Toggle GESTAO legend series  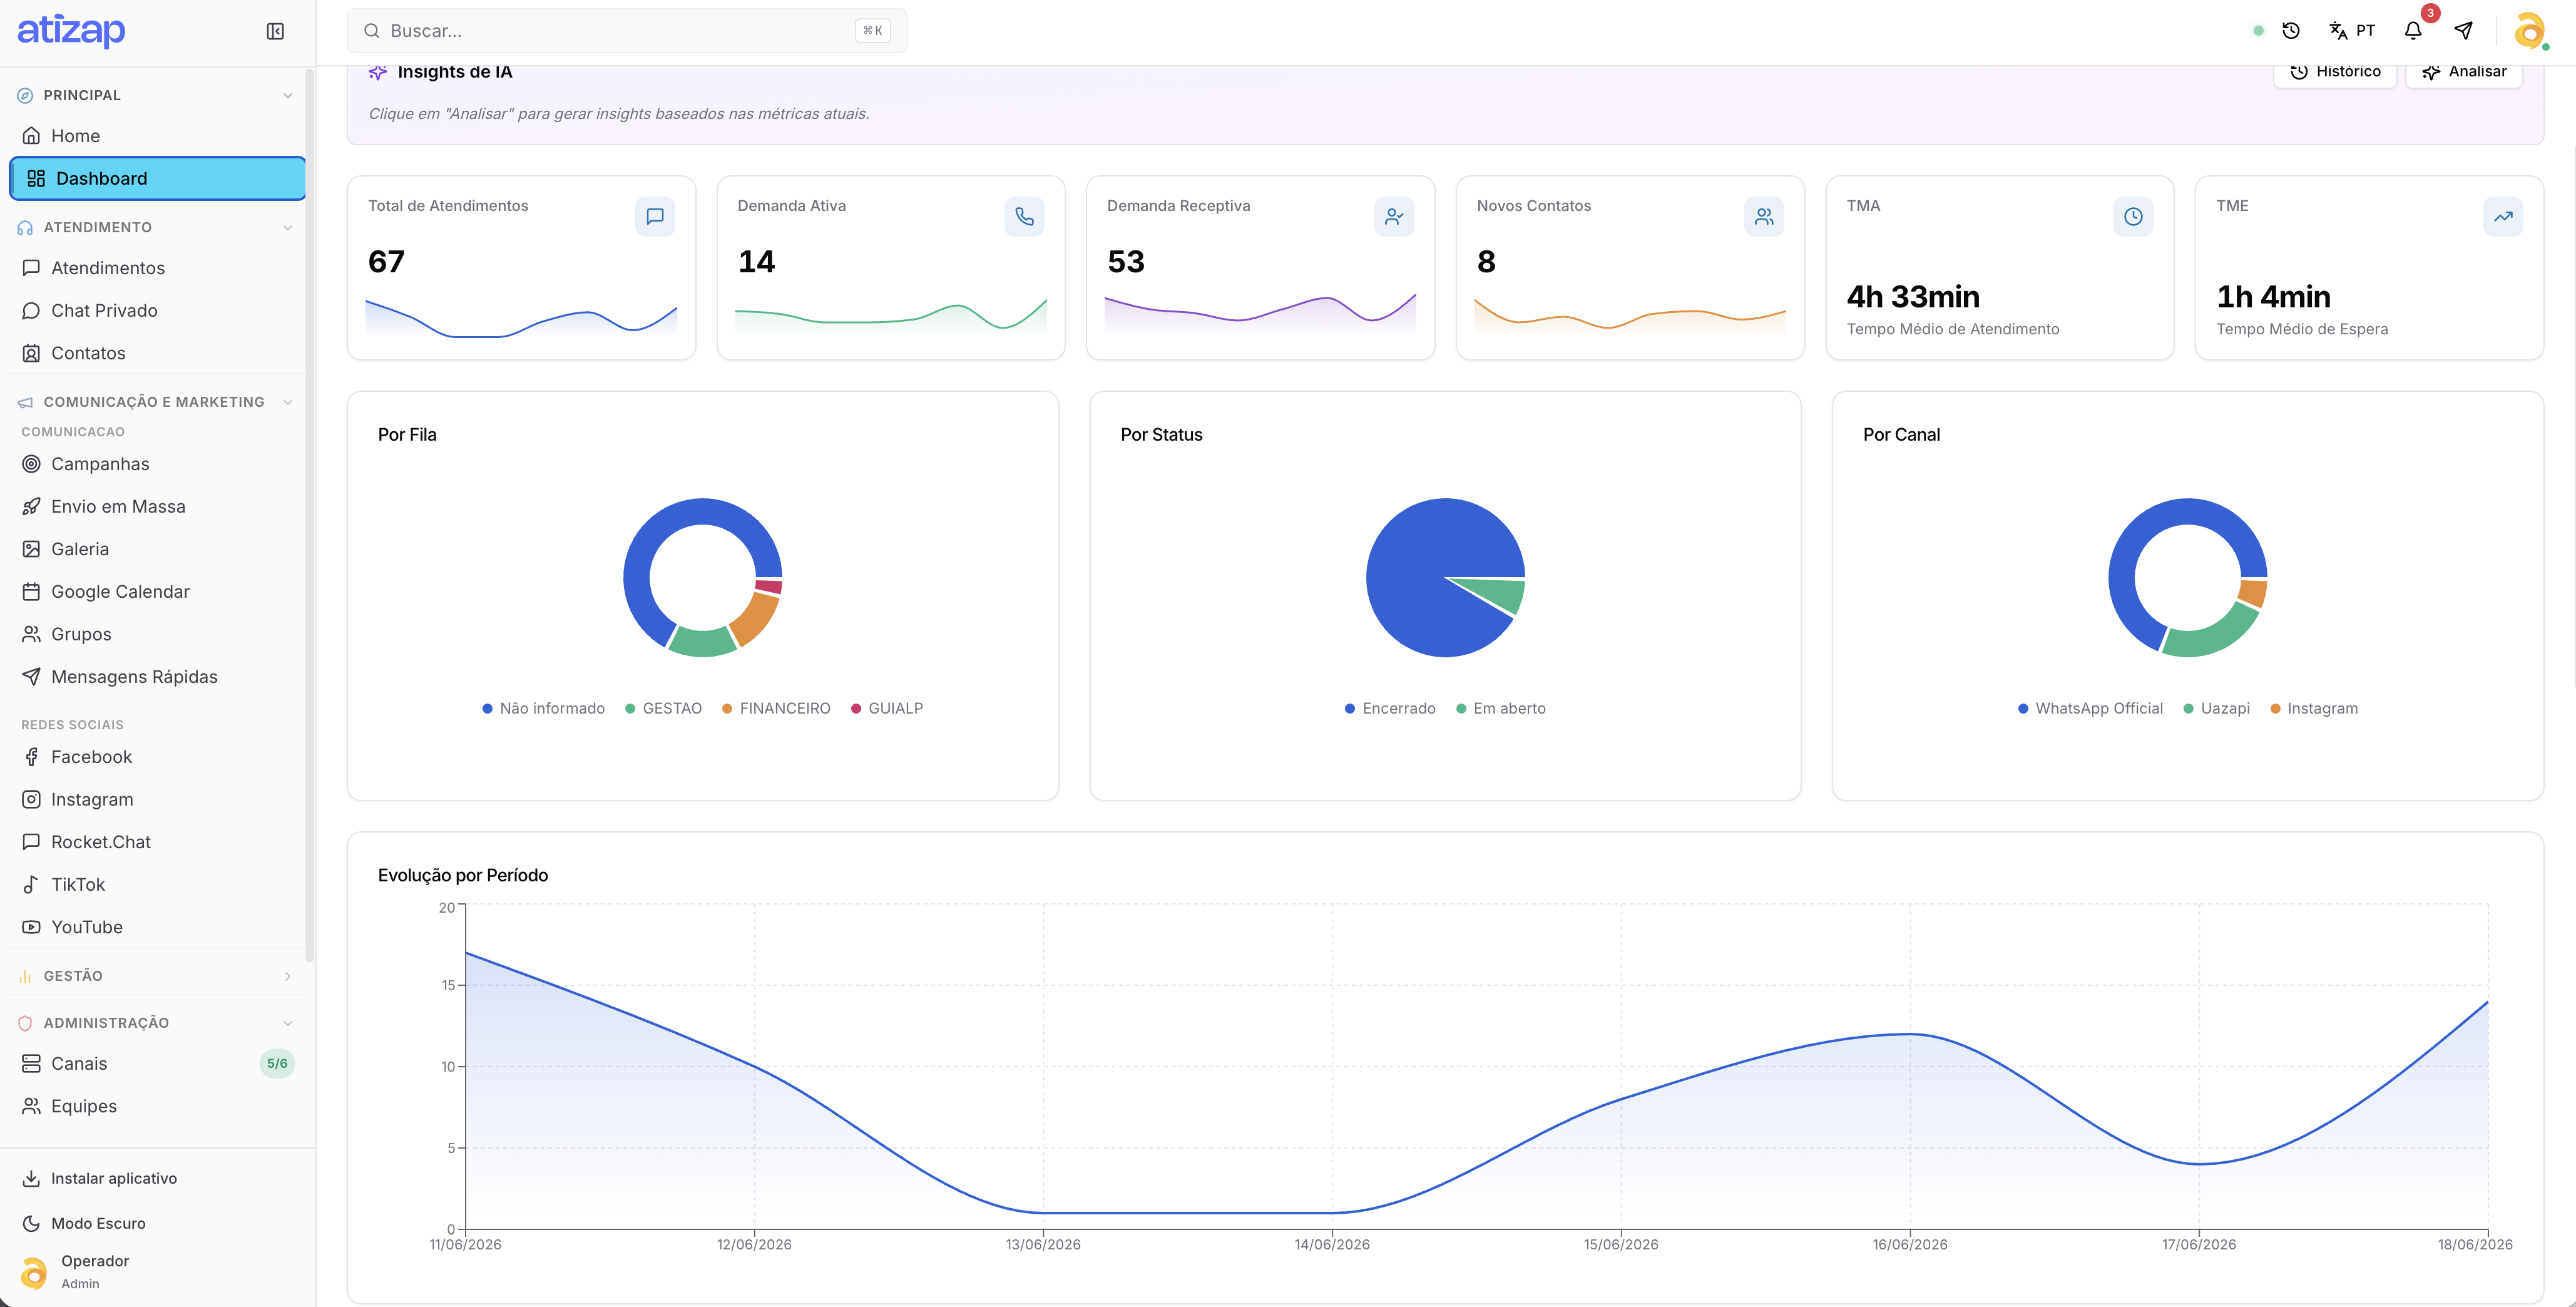pyautogui.click(x=663, y=708)
